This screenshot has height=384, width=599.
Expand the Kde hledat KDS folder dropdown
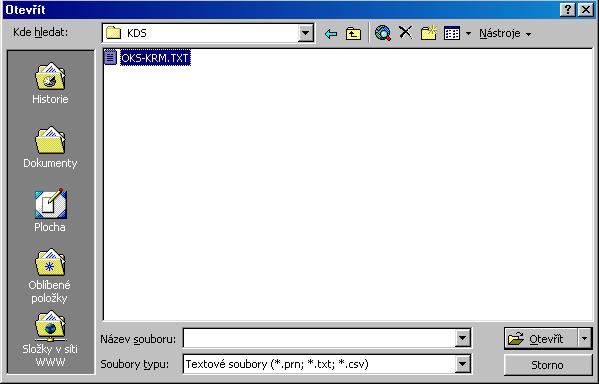[305, 33]
